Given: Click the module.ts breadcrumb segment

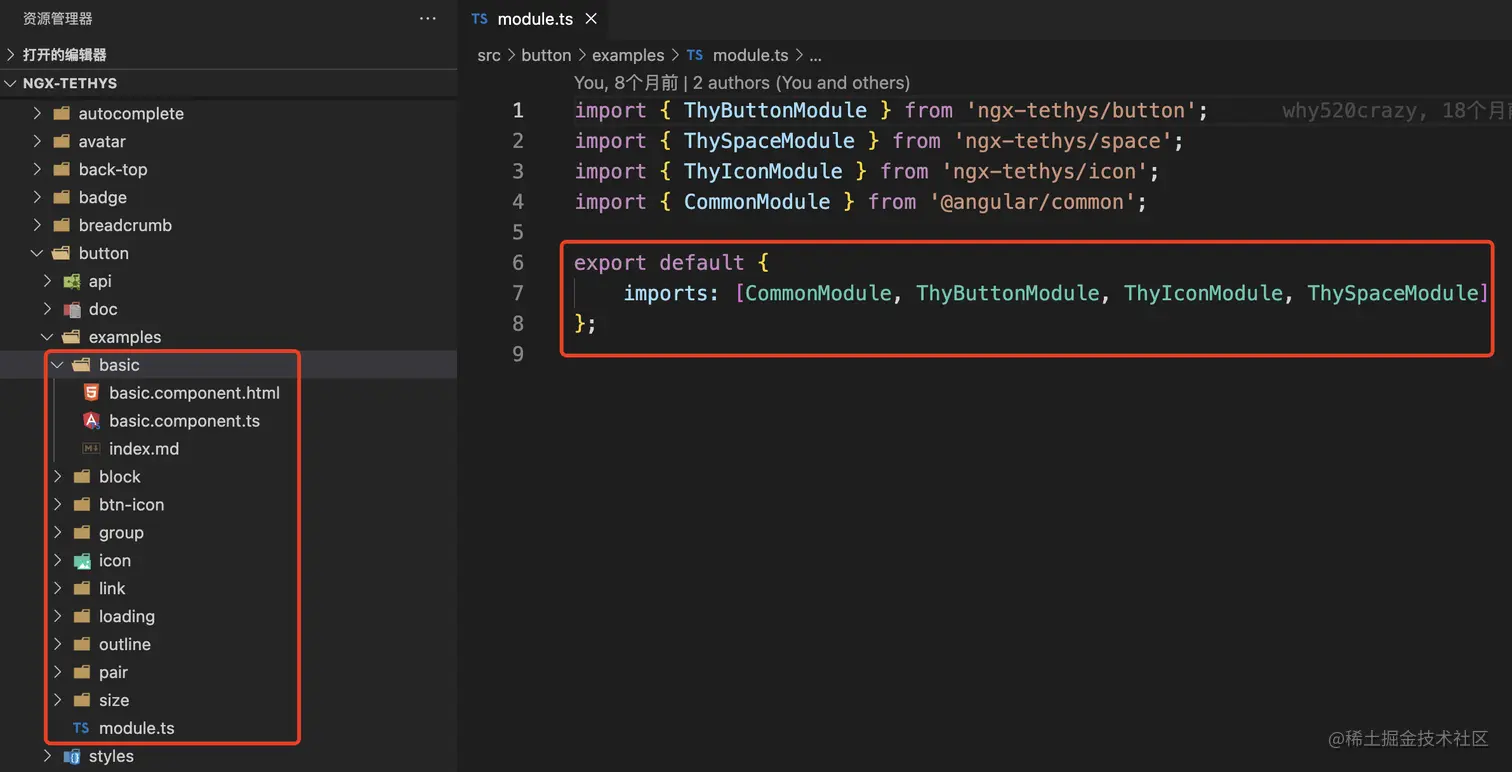Looking at the screenshot, I should pyautogui.click(x=750, y=55).
